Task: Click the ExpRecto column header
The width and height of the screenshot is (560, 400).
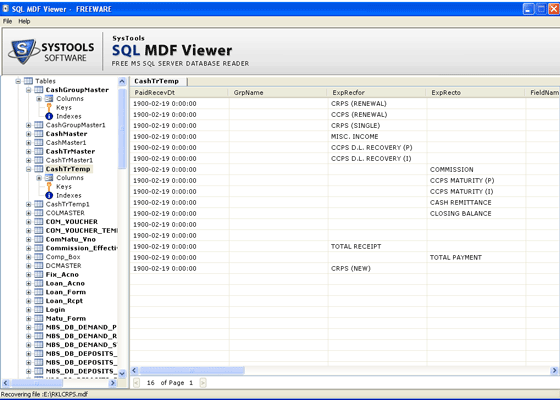Action: point(475,92)
